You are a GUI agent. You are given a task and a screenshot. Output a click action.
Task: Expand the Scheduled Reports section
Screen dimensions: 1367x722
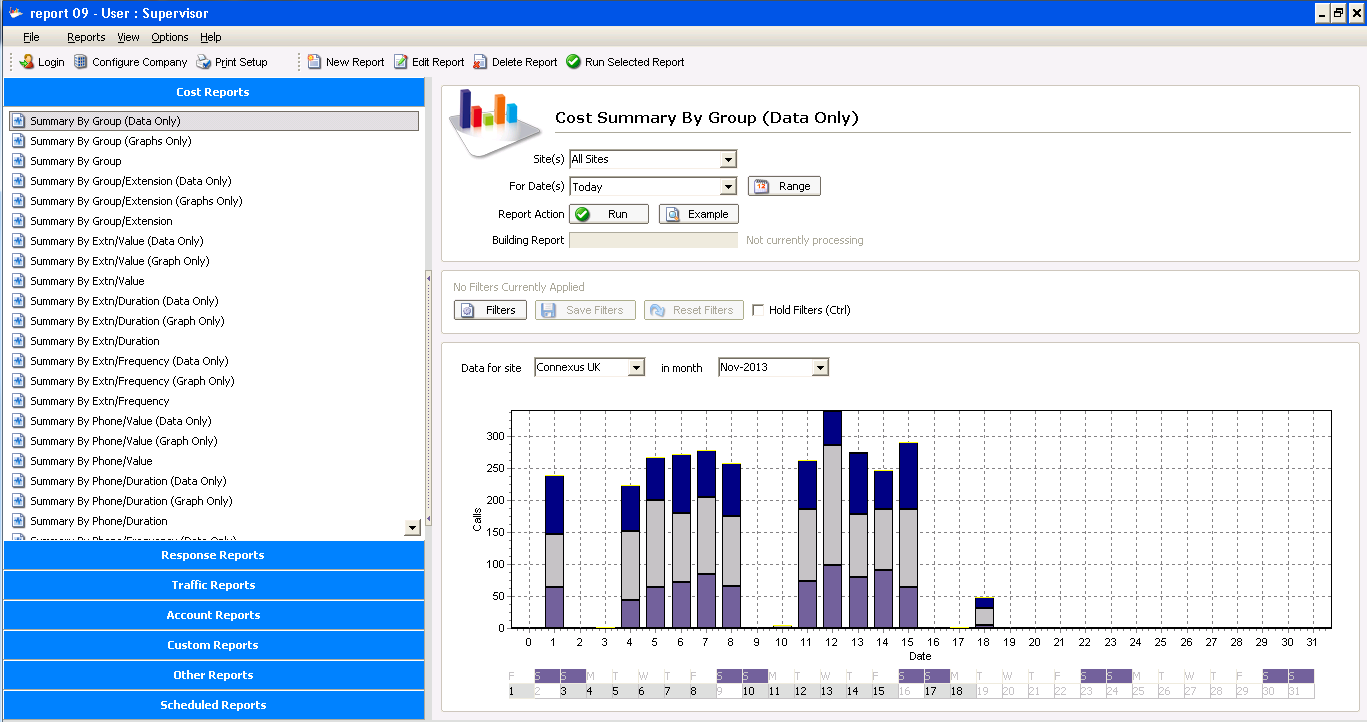[214, 705]
